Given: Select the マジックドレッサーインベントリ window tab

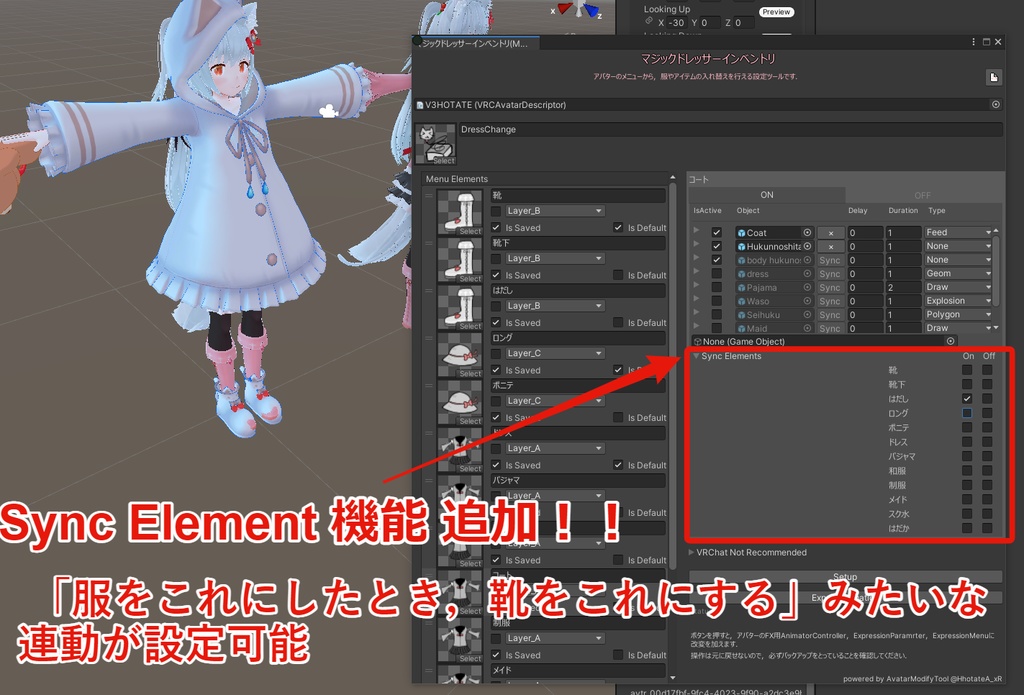Looking at the screenshot, I should (x=476, y=44).
